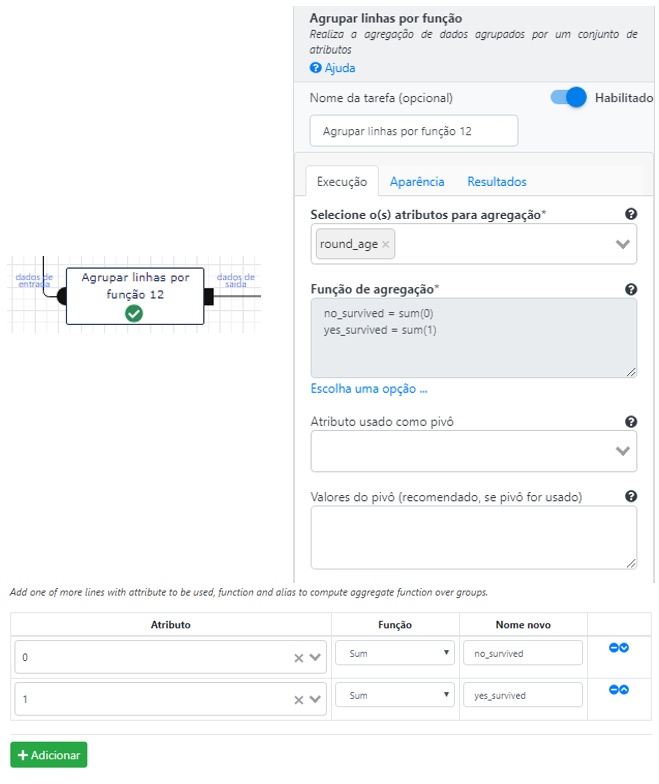Screen dimensions: 659x784
Task: Clear attribute 1 with its X icon
Action: tap(298, 700)
